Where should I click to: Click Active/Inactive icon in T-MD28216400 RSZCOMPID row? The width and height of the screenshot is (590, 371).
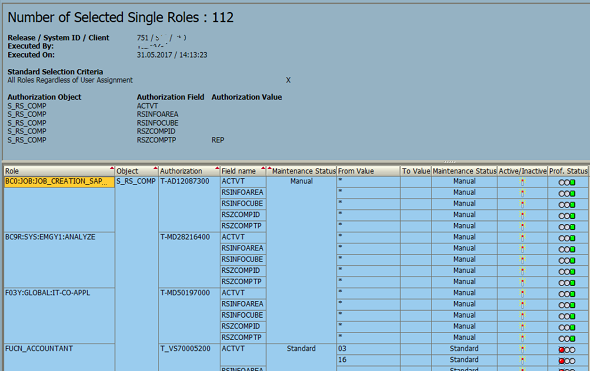522,272
